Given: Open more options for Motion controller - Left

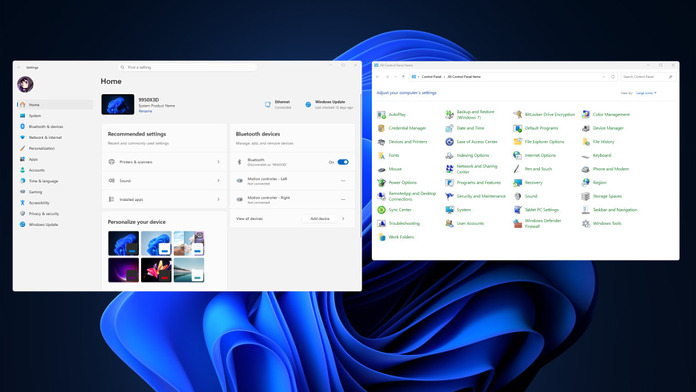Looking at the screenshot, I should (x=343, y=181).
